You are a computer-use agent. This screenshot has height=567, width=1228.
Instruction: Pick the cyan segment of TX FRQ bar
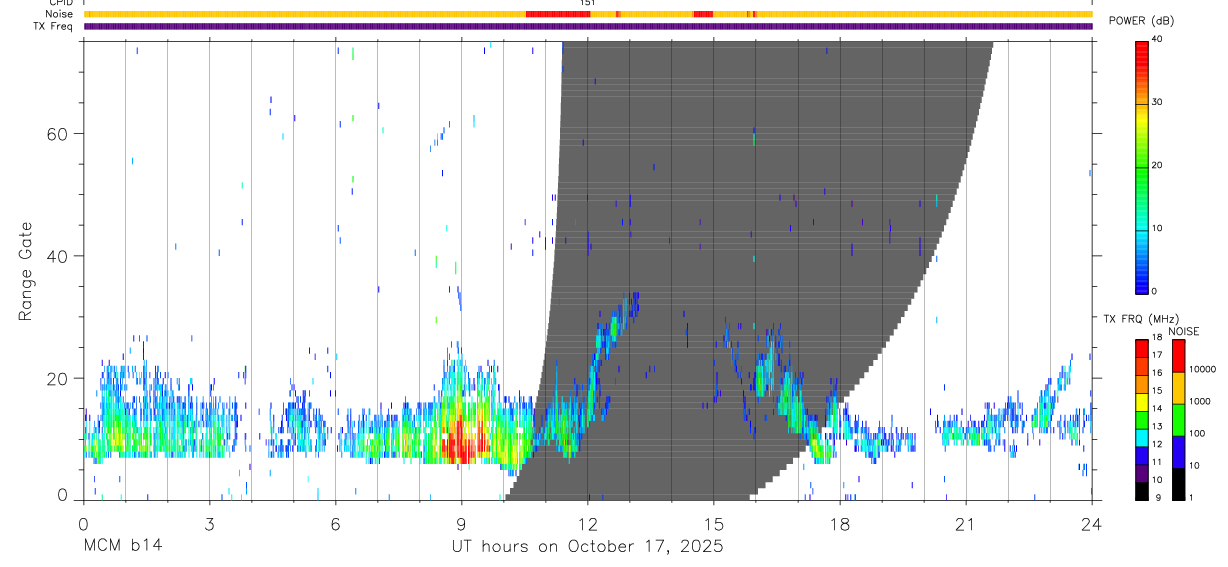tap(1141, 437)
